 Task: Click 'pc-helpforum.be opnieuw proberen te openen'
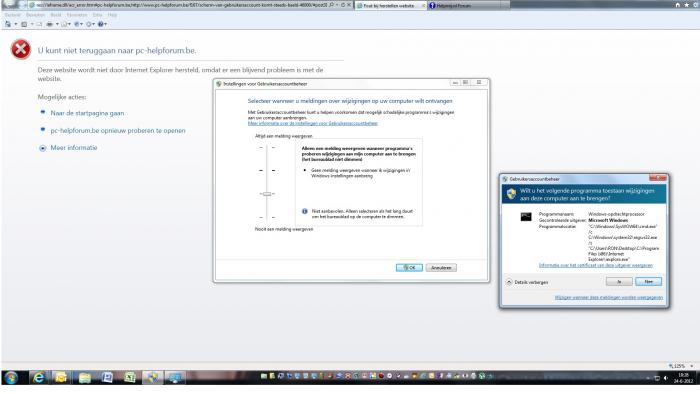(x=118, y=131)
